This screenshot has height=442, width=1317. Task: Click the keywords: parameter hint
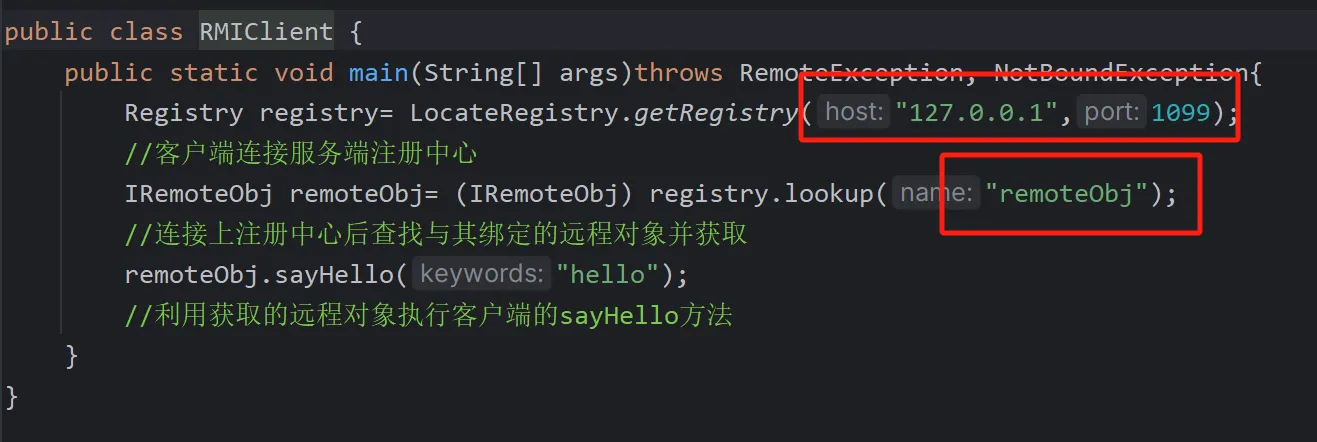[x=483, y=274]
